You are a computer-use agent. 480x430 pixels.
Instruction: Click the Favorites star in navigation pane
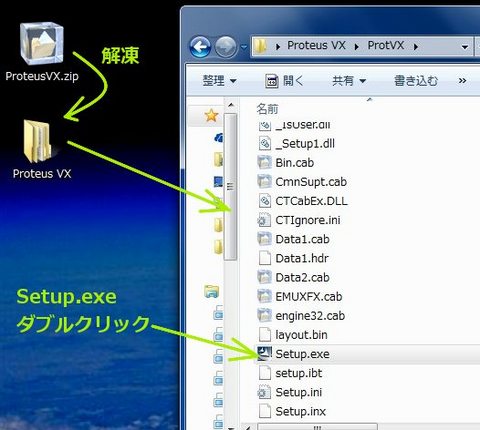click(211, 116)
